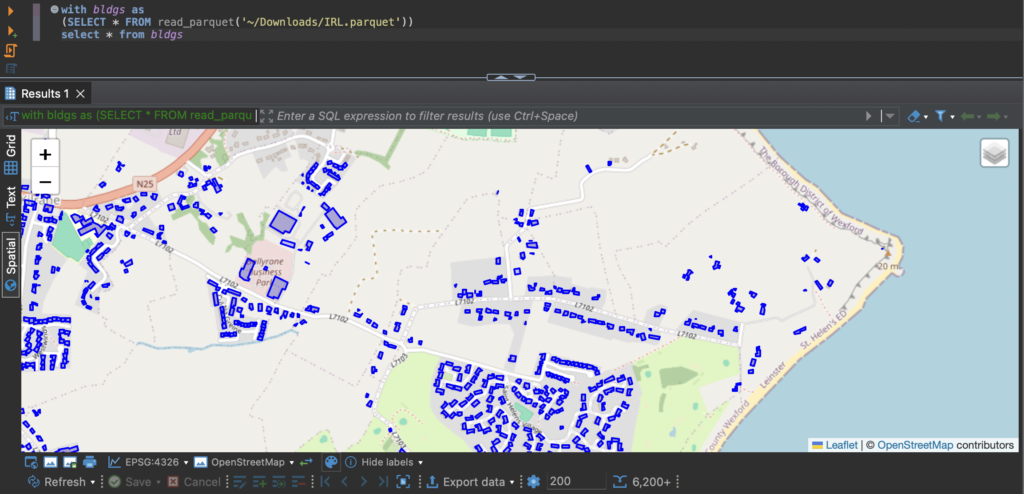Screen dimensions: 1024x494
Task: Select the Spatial view side tab
Action: [11, 265]
